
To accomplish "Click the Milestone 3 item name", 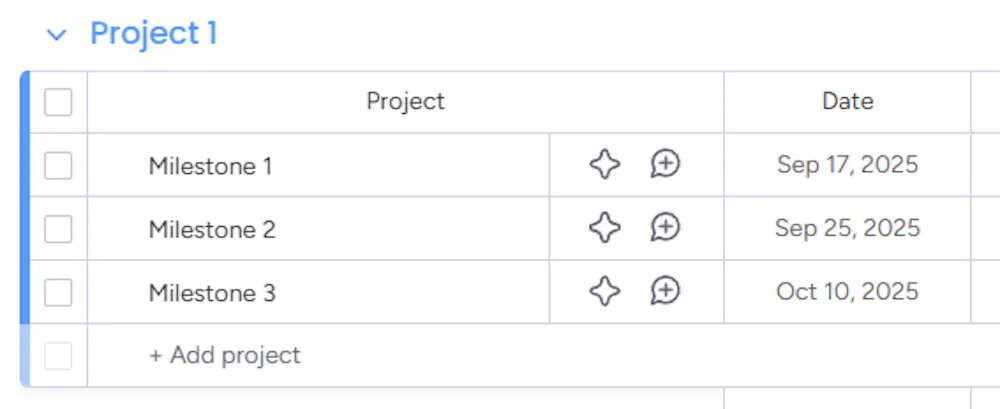I will (x=212, y=293).
